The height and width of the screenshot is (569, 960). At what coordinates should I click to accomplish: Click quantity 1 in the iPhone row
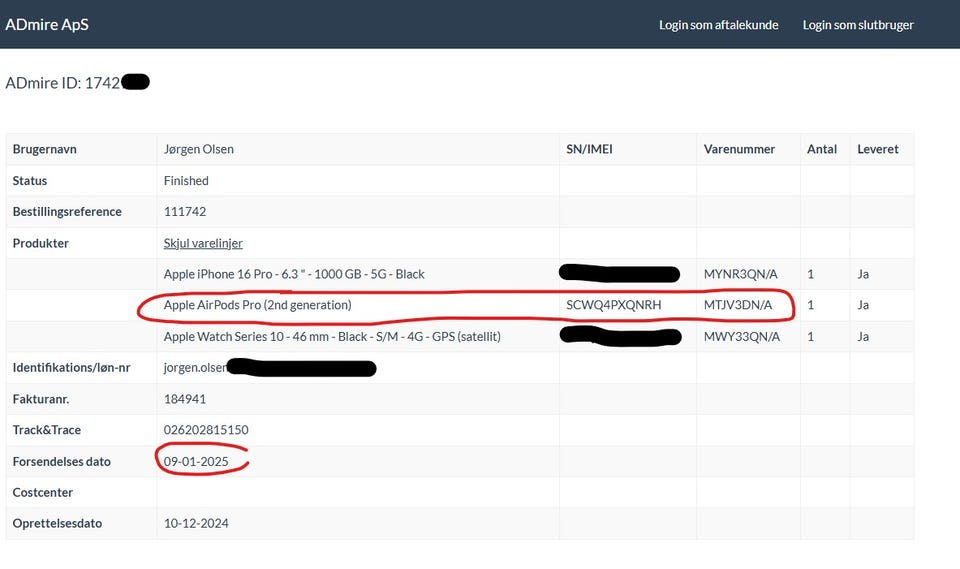[x=811, y=274]
